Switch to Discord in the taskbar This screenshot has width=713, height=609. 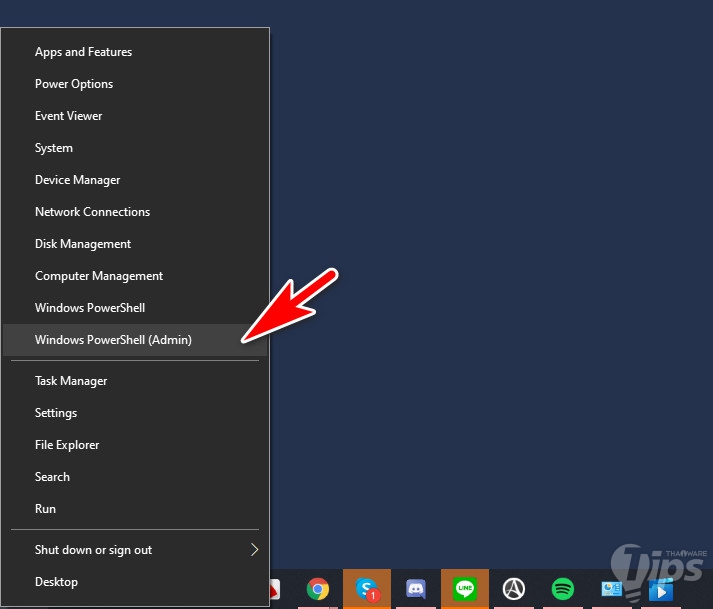pos(416,589)
